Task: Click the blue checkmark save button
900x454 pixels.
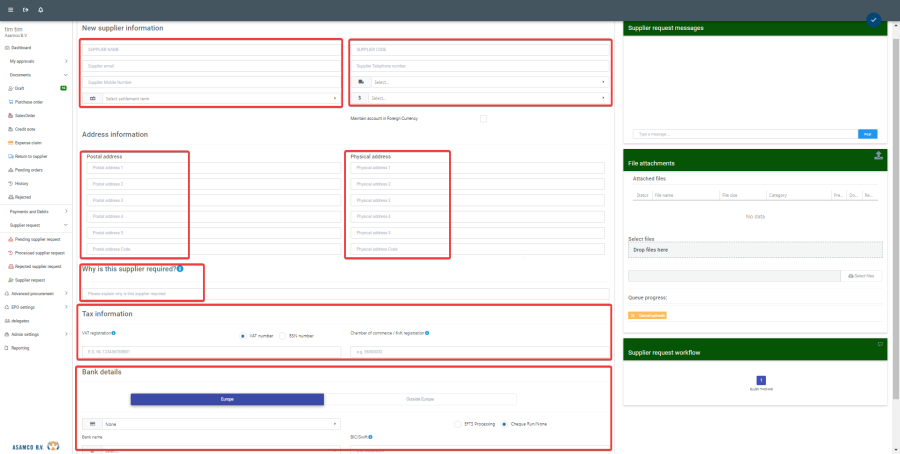Action: coord(873,19)
